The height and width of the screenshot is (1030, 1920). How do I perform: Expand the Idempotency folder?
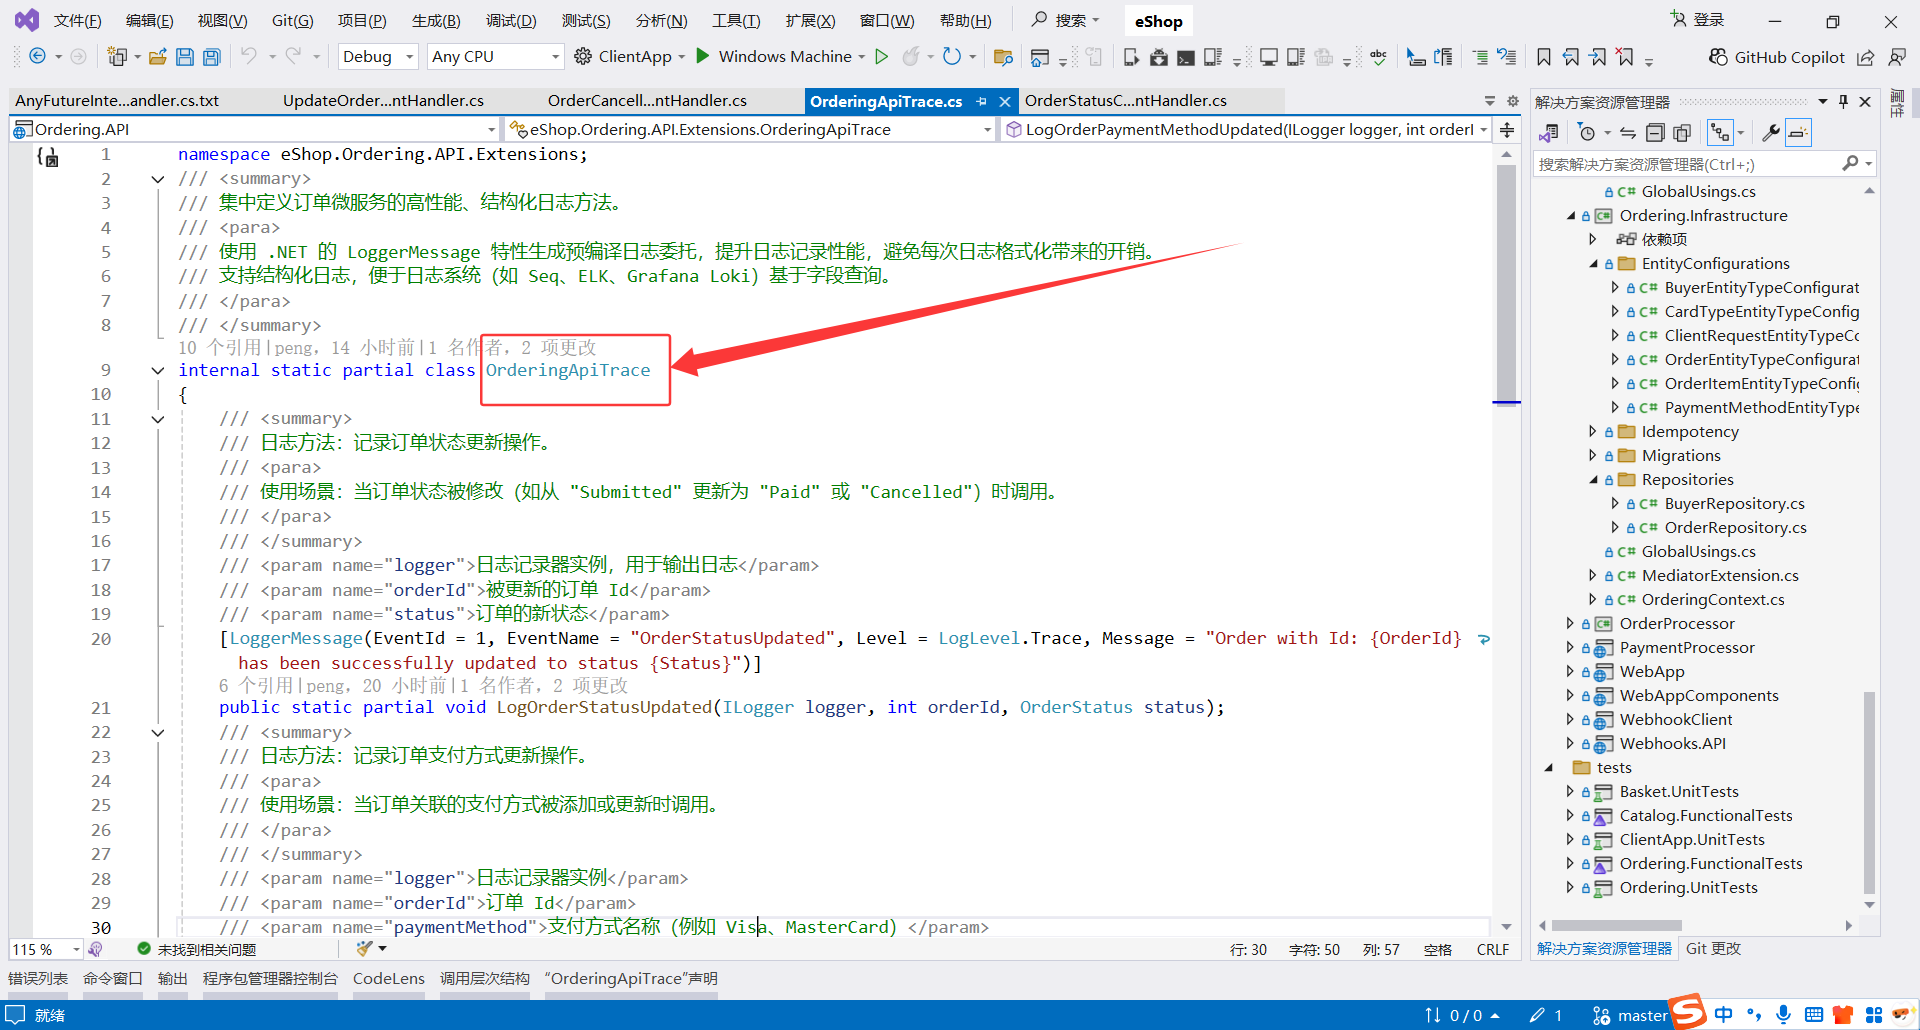pyautogui.click(x=1593, y=432)
